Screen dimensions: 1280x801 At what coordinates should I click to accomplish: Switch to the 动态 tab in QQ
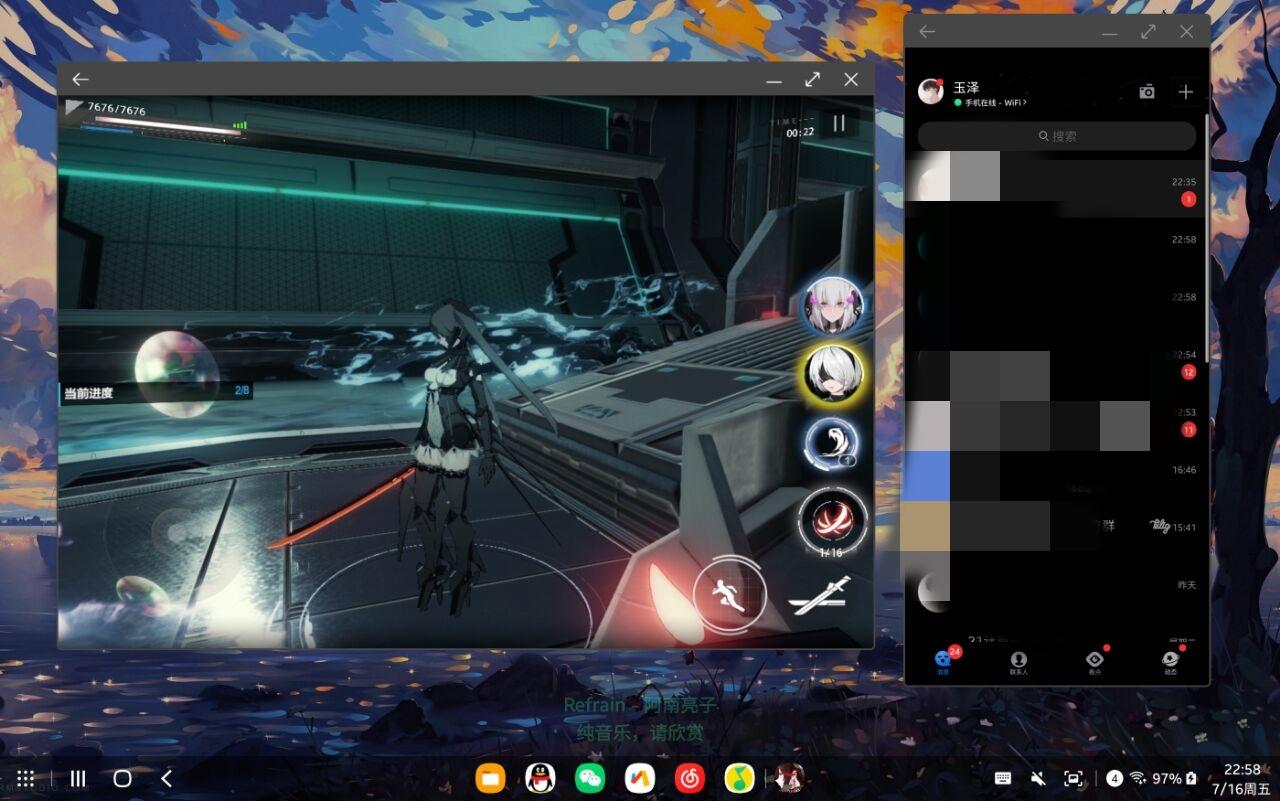click(x=1171, y=663)
